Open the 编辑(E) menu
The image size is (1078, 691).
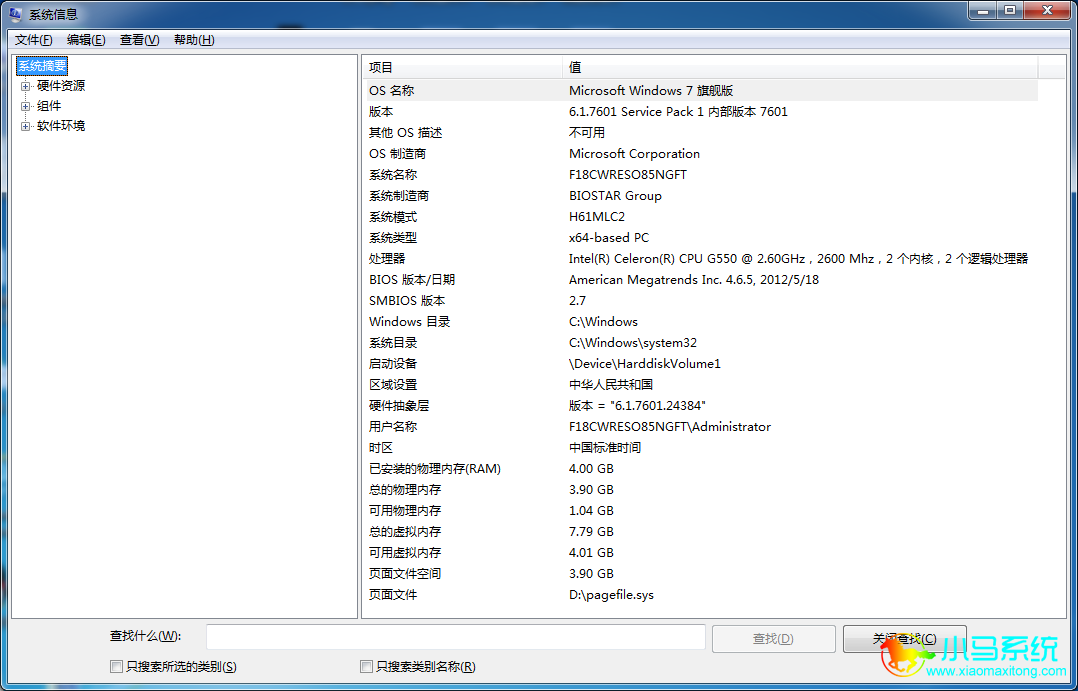pos(86,40)
